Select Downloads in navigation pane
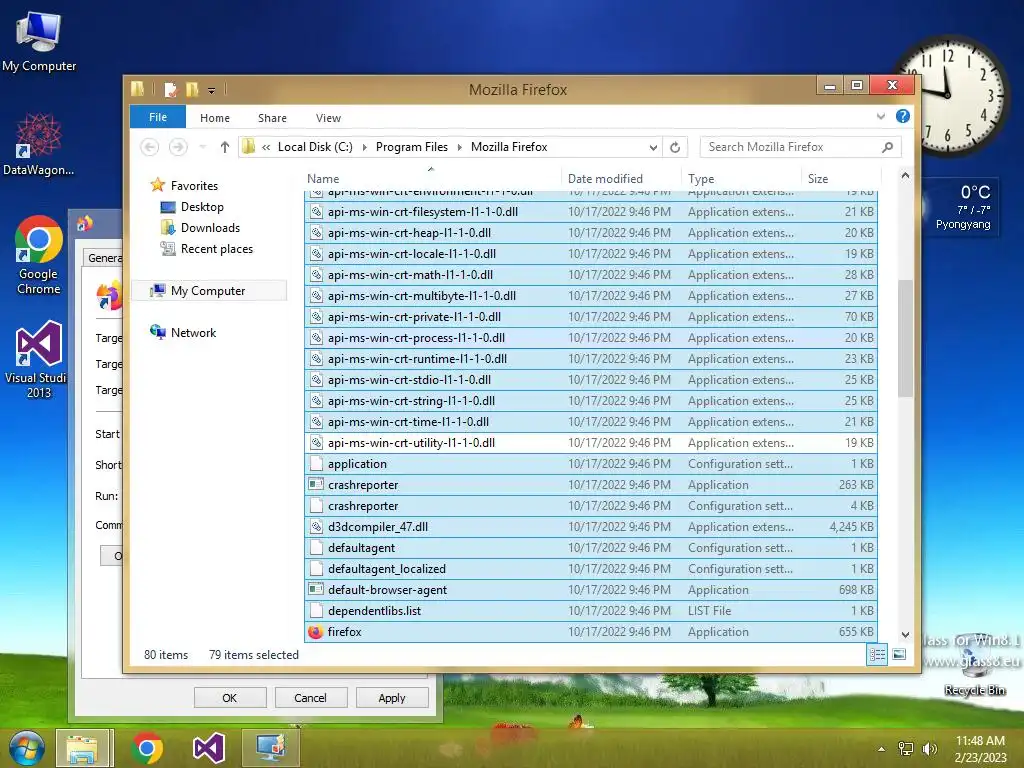 210,227
